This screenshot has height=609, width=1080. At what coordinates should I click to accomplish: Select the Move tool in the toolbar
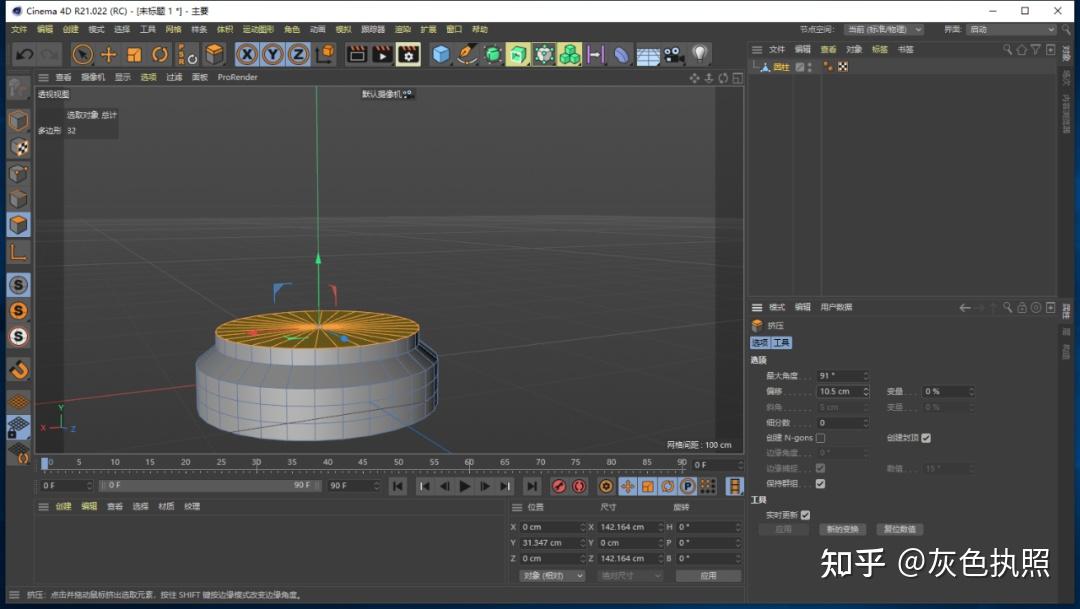(x=109, y=54)
